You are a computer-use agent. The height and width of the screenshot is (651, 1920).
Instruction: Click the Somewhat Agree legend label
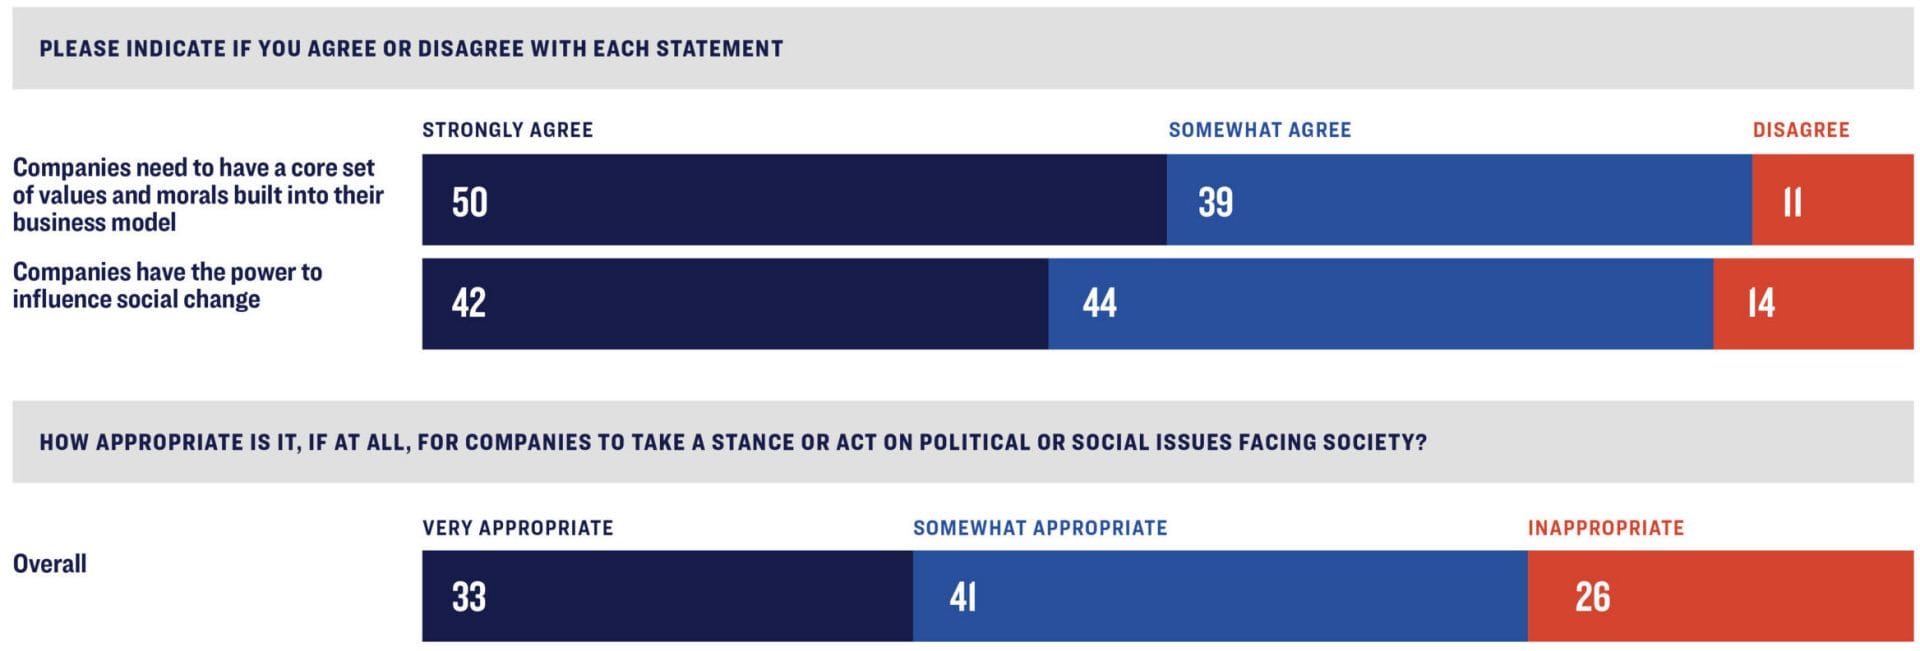click(x=1259, y=130)
